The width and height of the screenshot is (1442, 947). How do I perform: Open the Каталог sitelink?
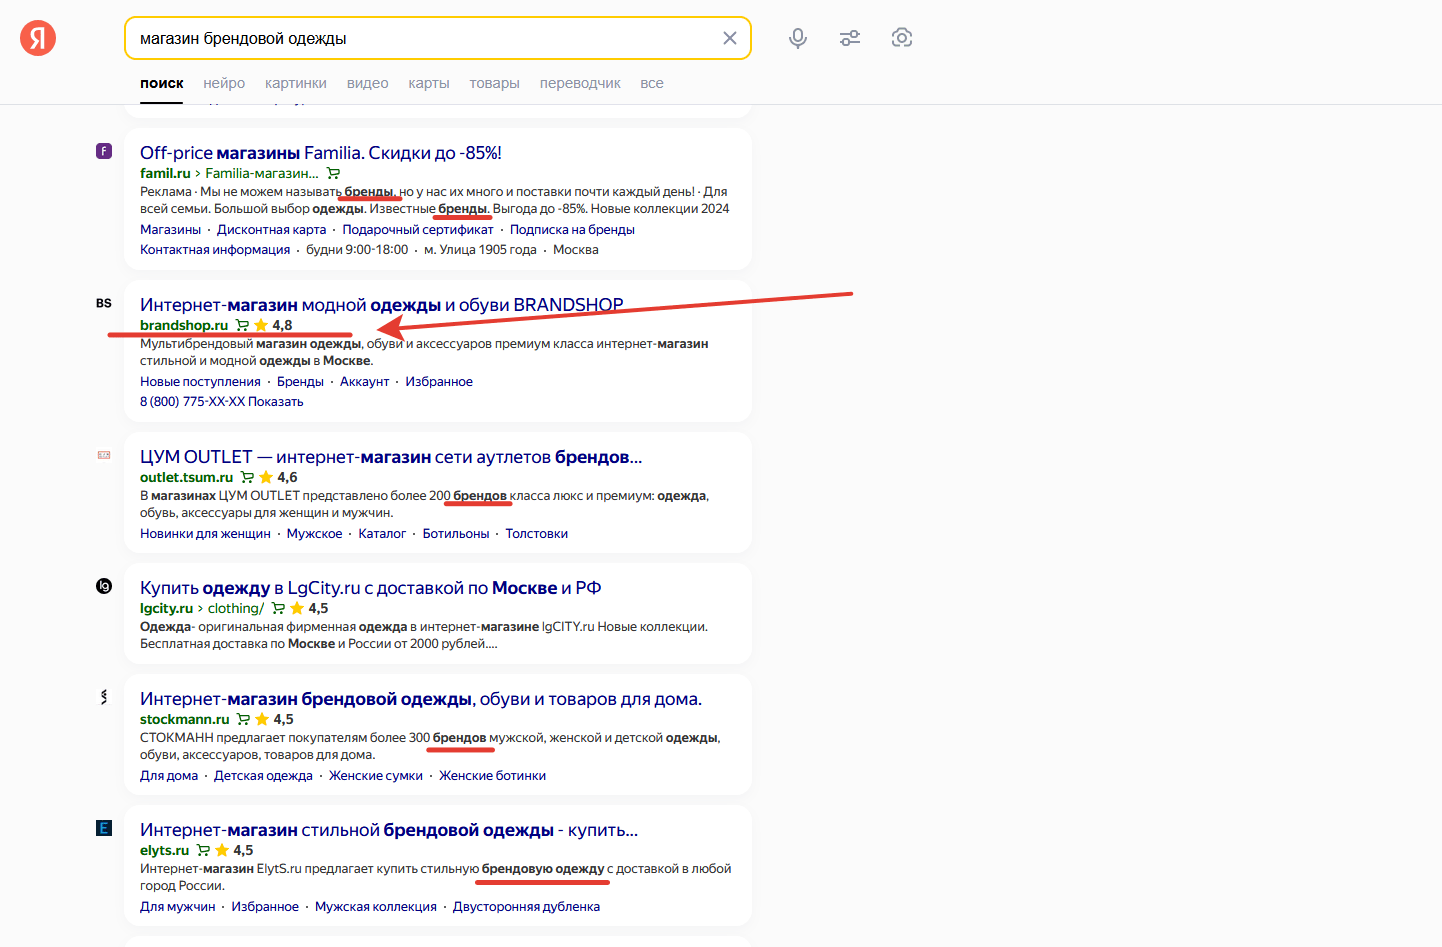click(x=382, y=533)
